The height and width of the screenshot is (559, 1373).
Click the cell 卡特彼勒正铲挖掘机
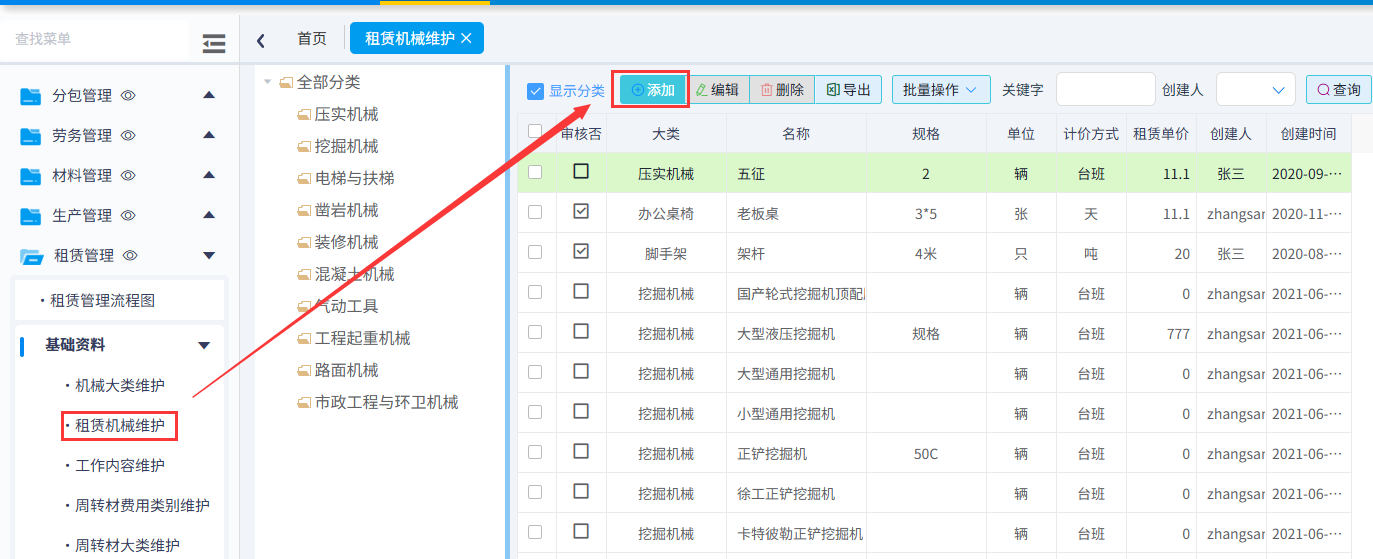[x=796, y=533]
